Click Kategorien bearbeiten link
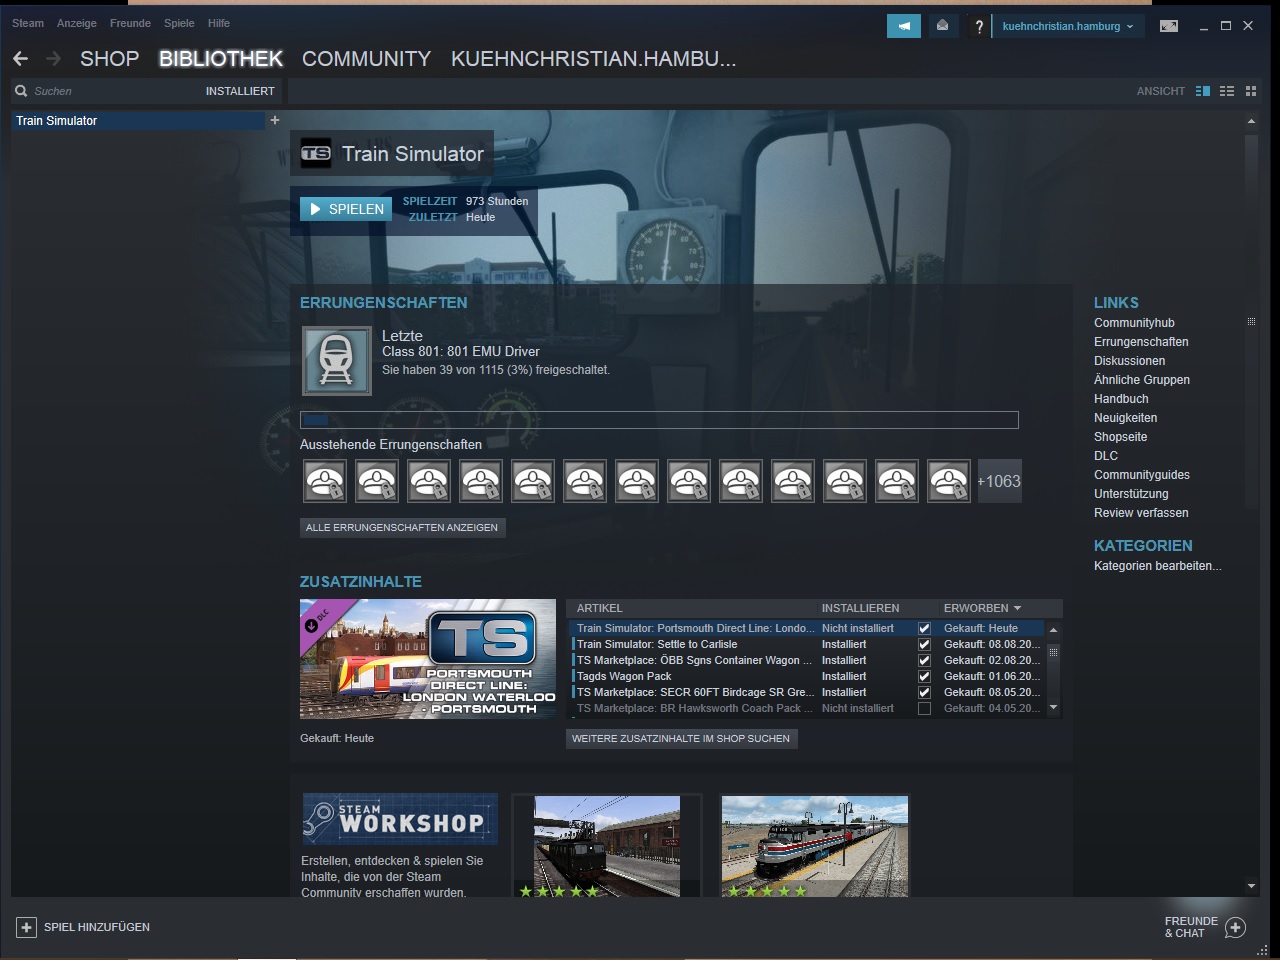 (x=1158, y=566)
